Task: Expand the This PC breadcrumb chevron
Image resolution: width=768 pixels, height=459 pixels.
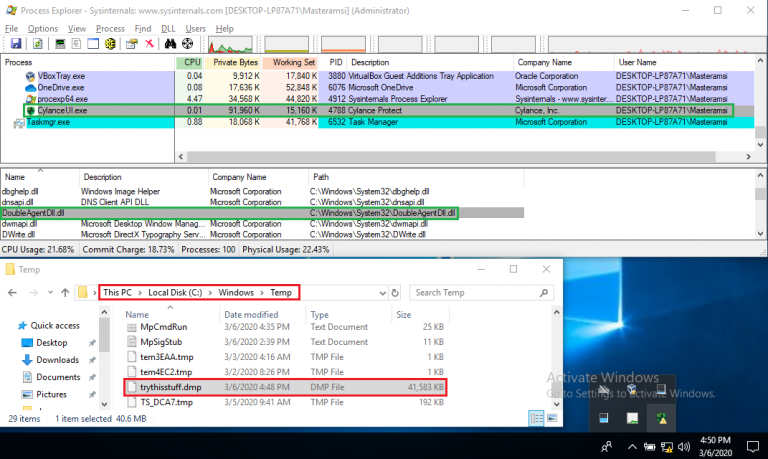Action: click(x=142, y=293)
